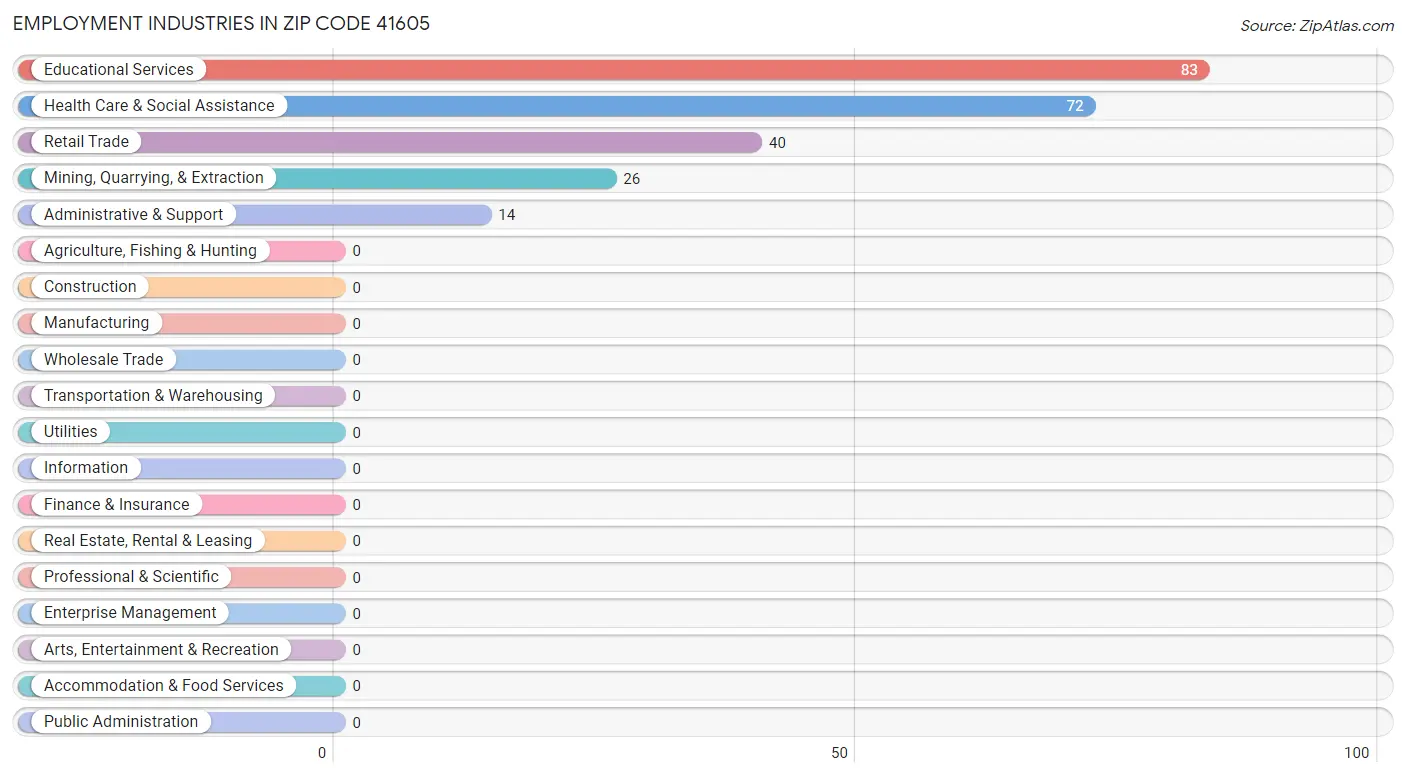
Task: Click the axis label 50
Action: (x=840, y=753)
